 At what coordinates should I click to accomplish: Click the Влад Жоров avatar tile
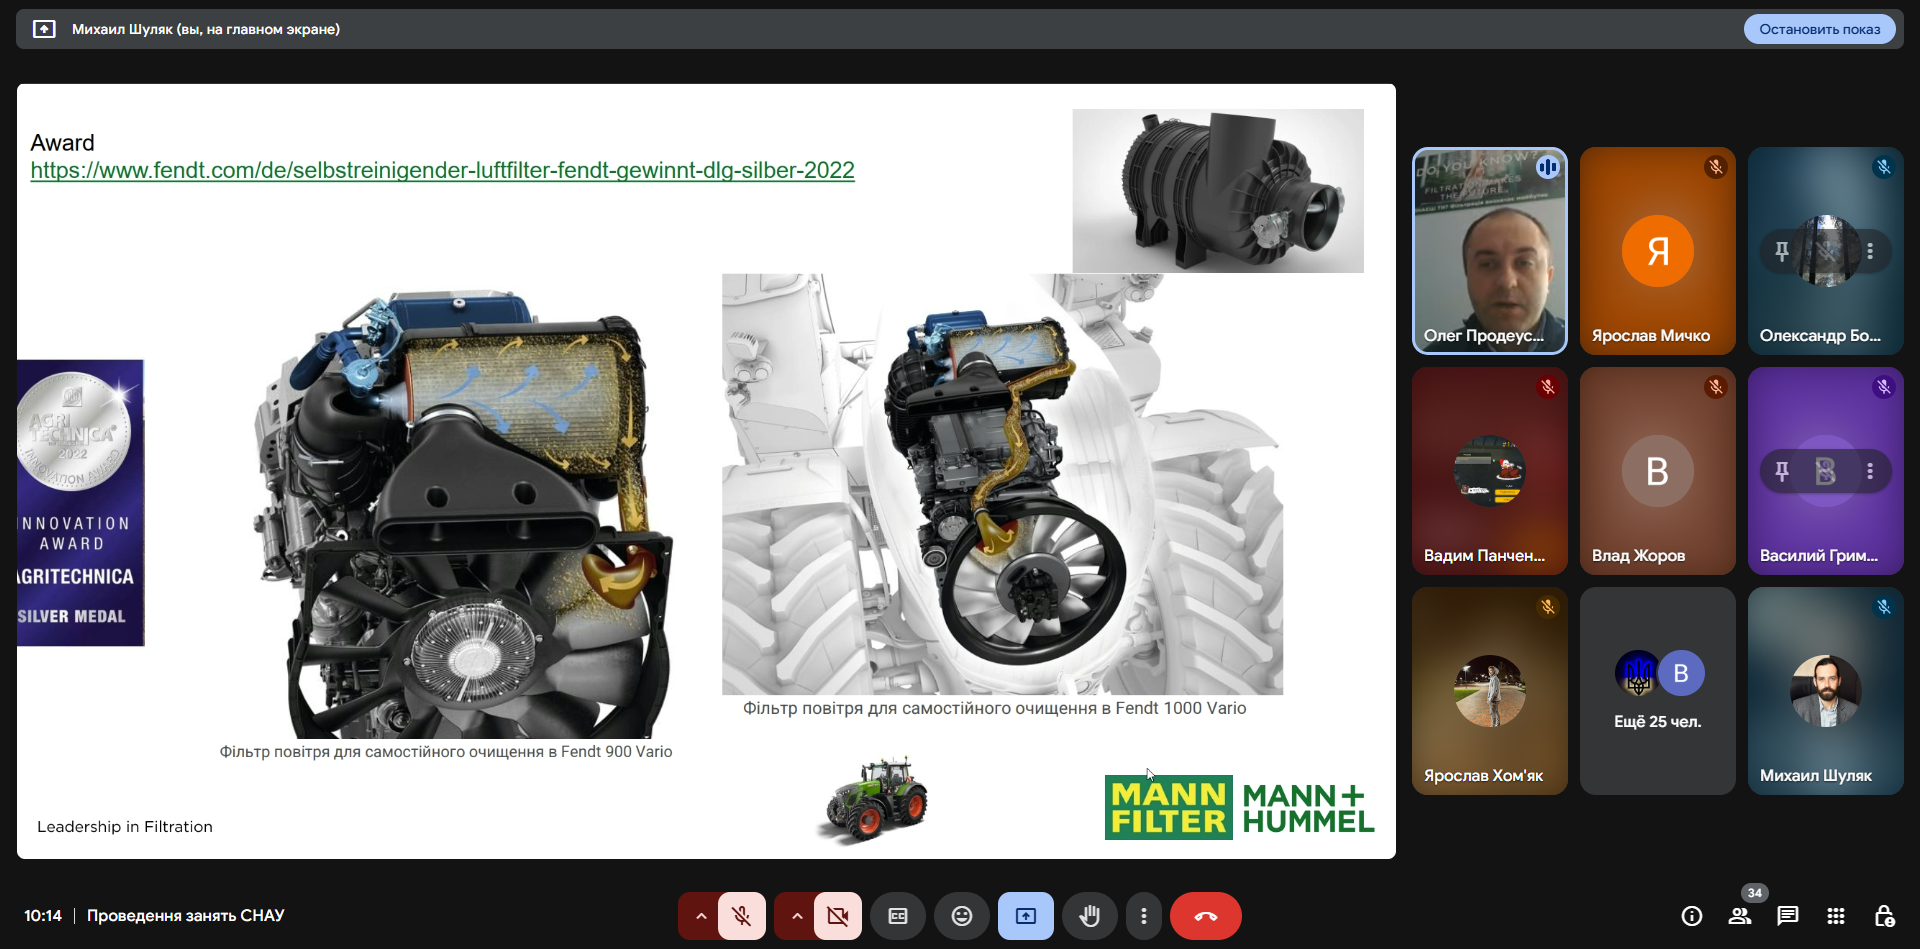[x=1658, y=471]
